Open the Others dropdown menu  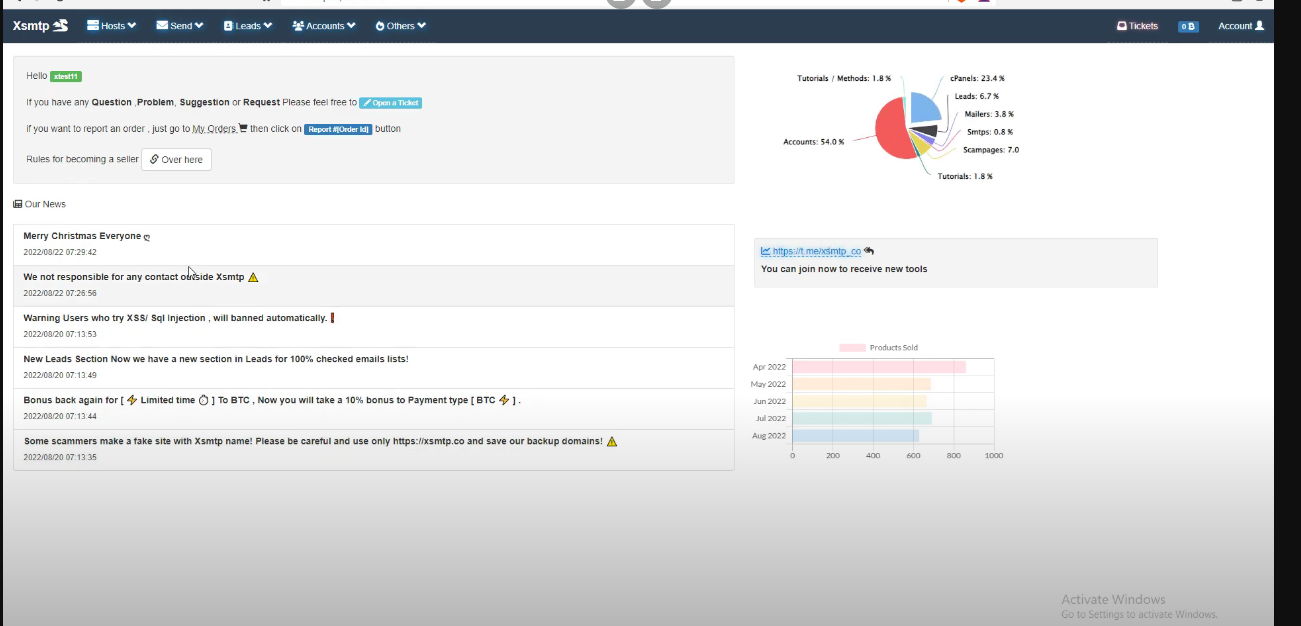pos(401,26)
